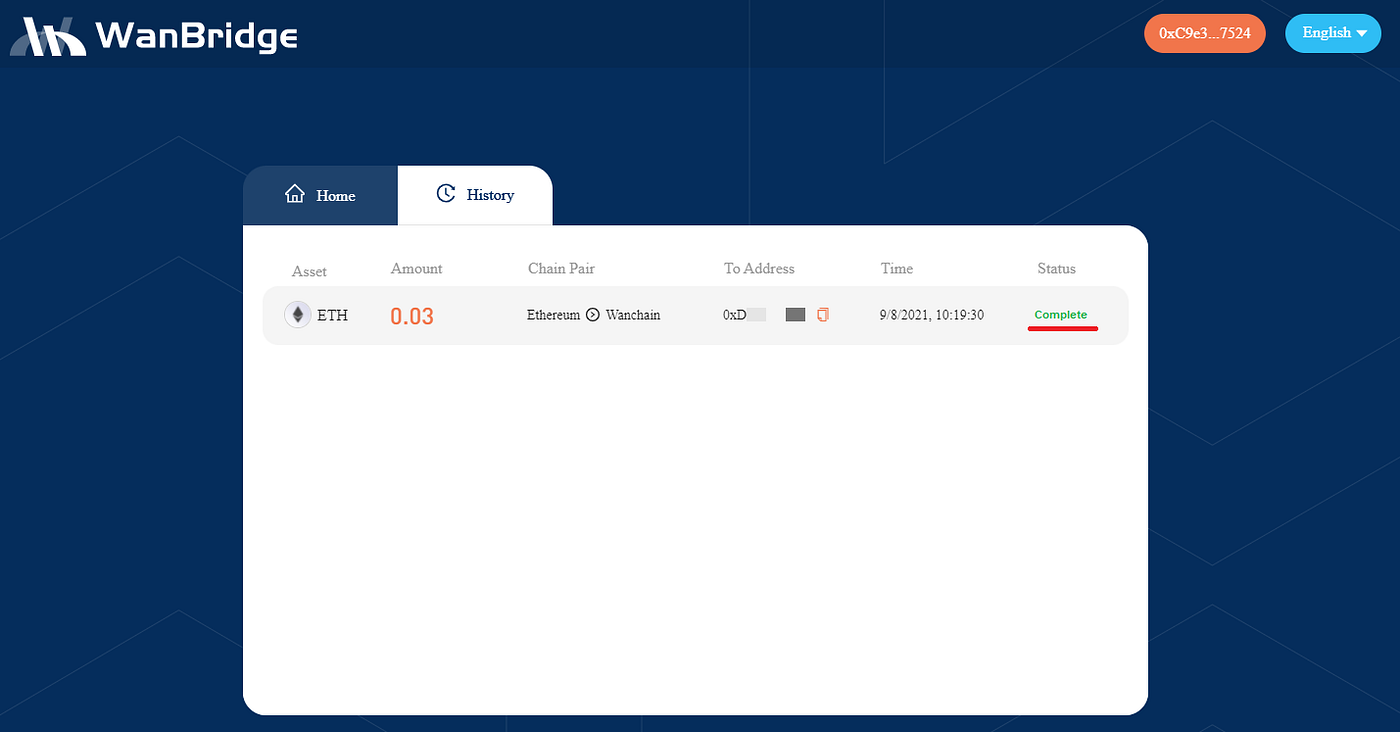Click the WanBridge logo icon
1400x732 pixels.
pos(47,36)
